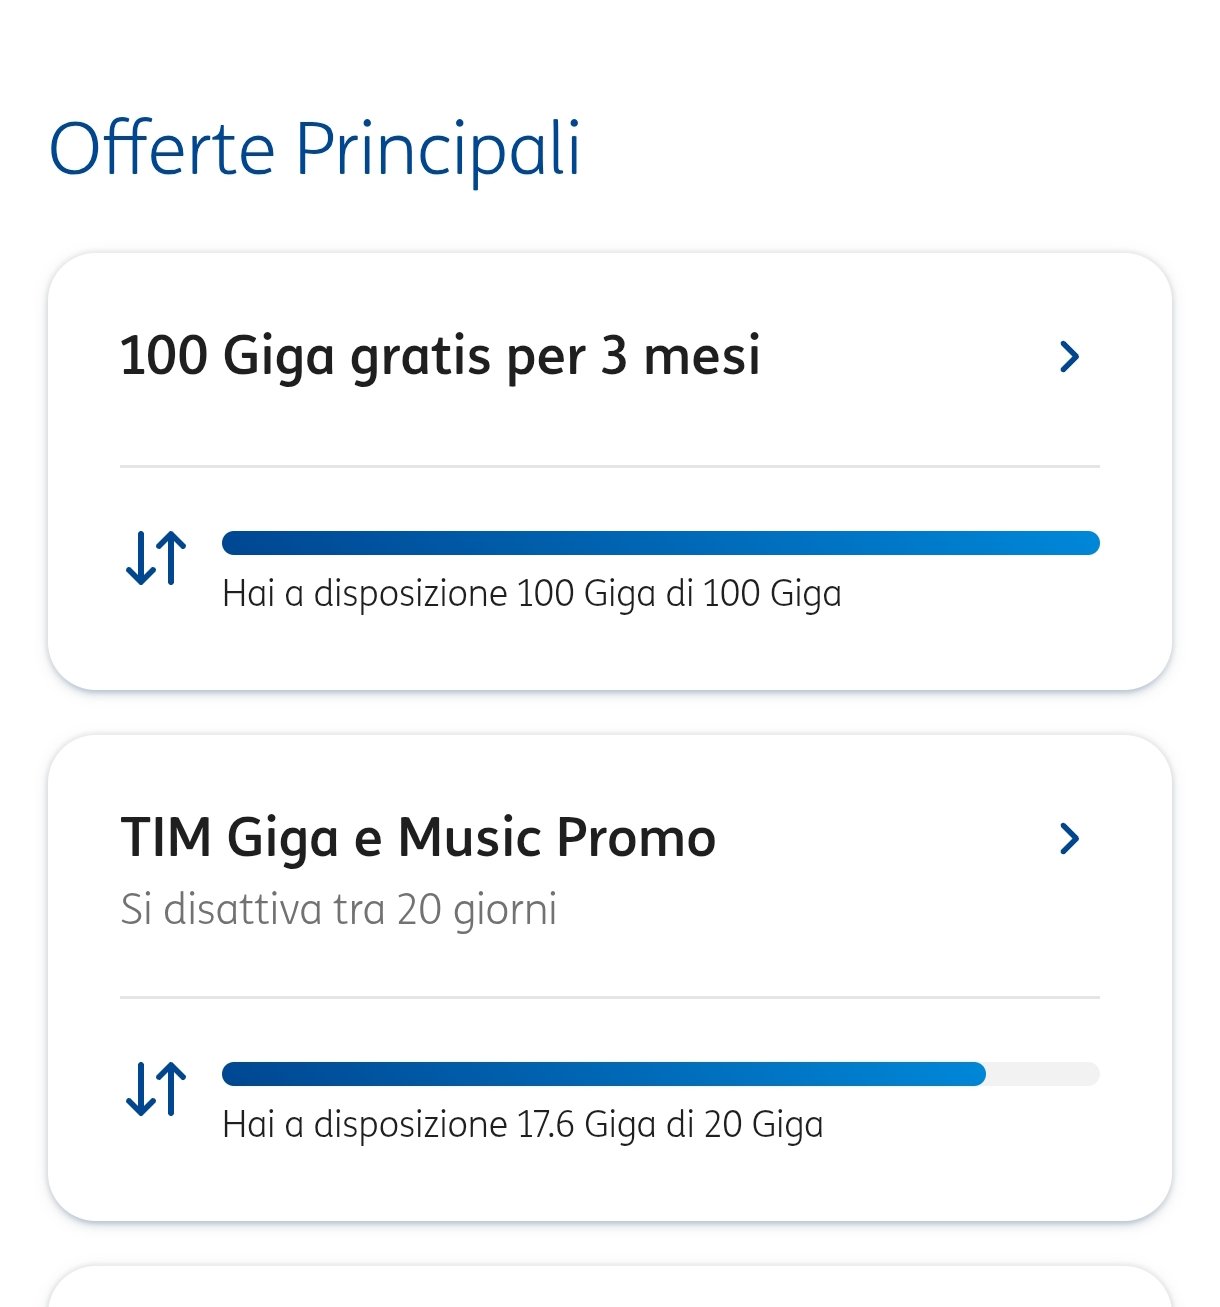Click the full 100 Giga usage bar
Screen dimensions: 1220x1307
(660, 543)
